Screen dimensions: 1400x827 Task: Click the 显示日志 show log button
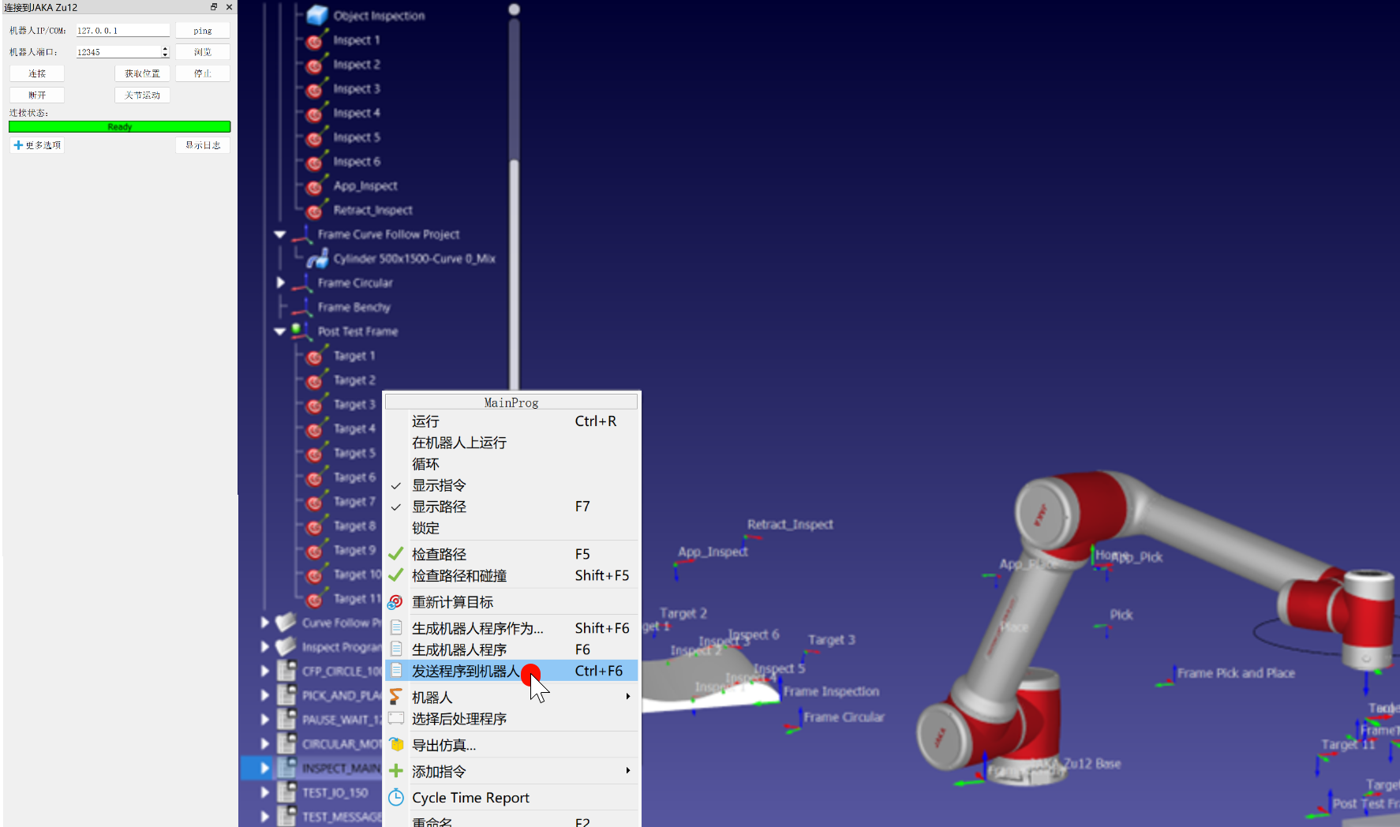pos(203,144)
